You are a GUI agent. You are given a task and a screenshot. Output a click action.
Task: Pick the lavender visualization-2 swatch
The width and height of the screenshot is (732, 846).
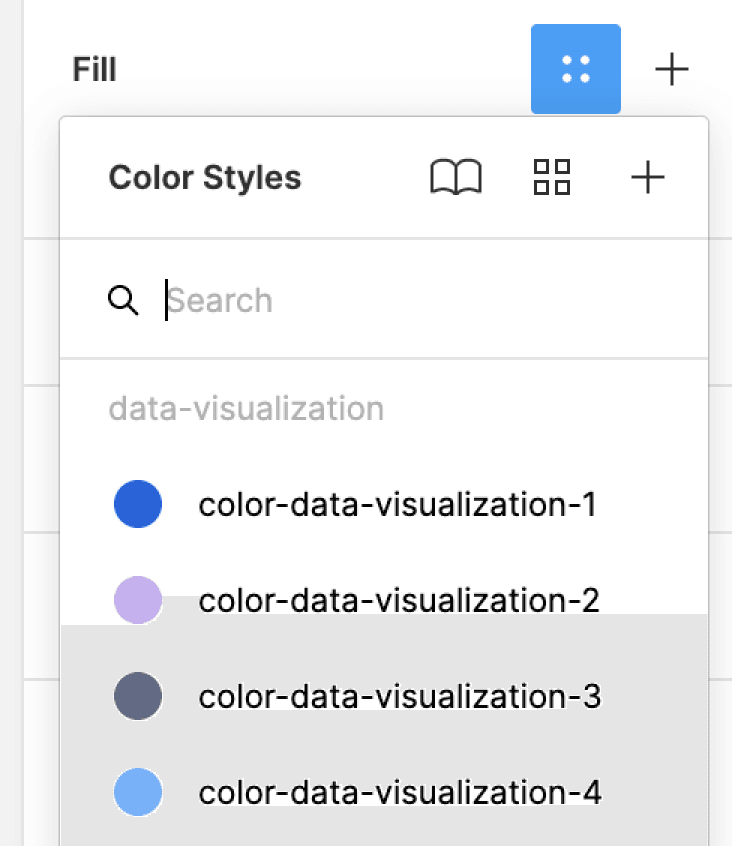point(138,600)
